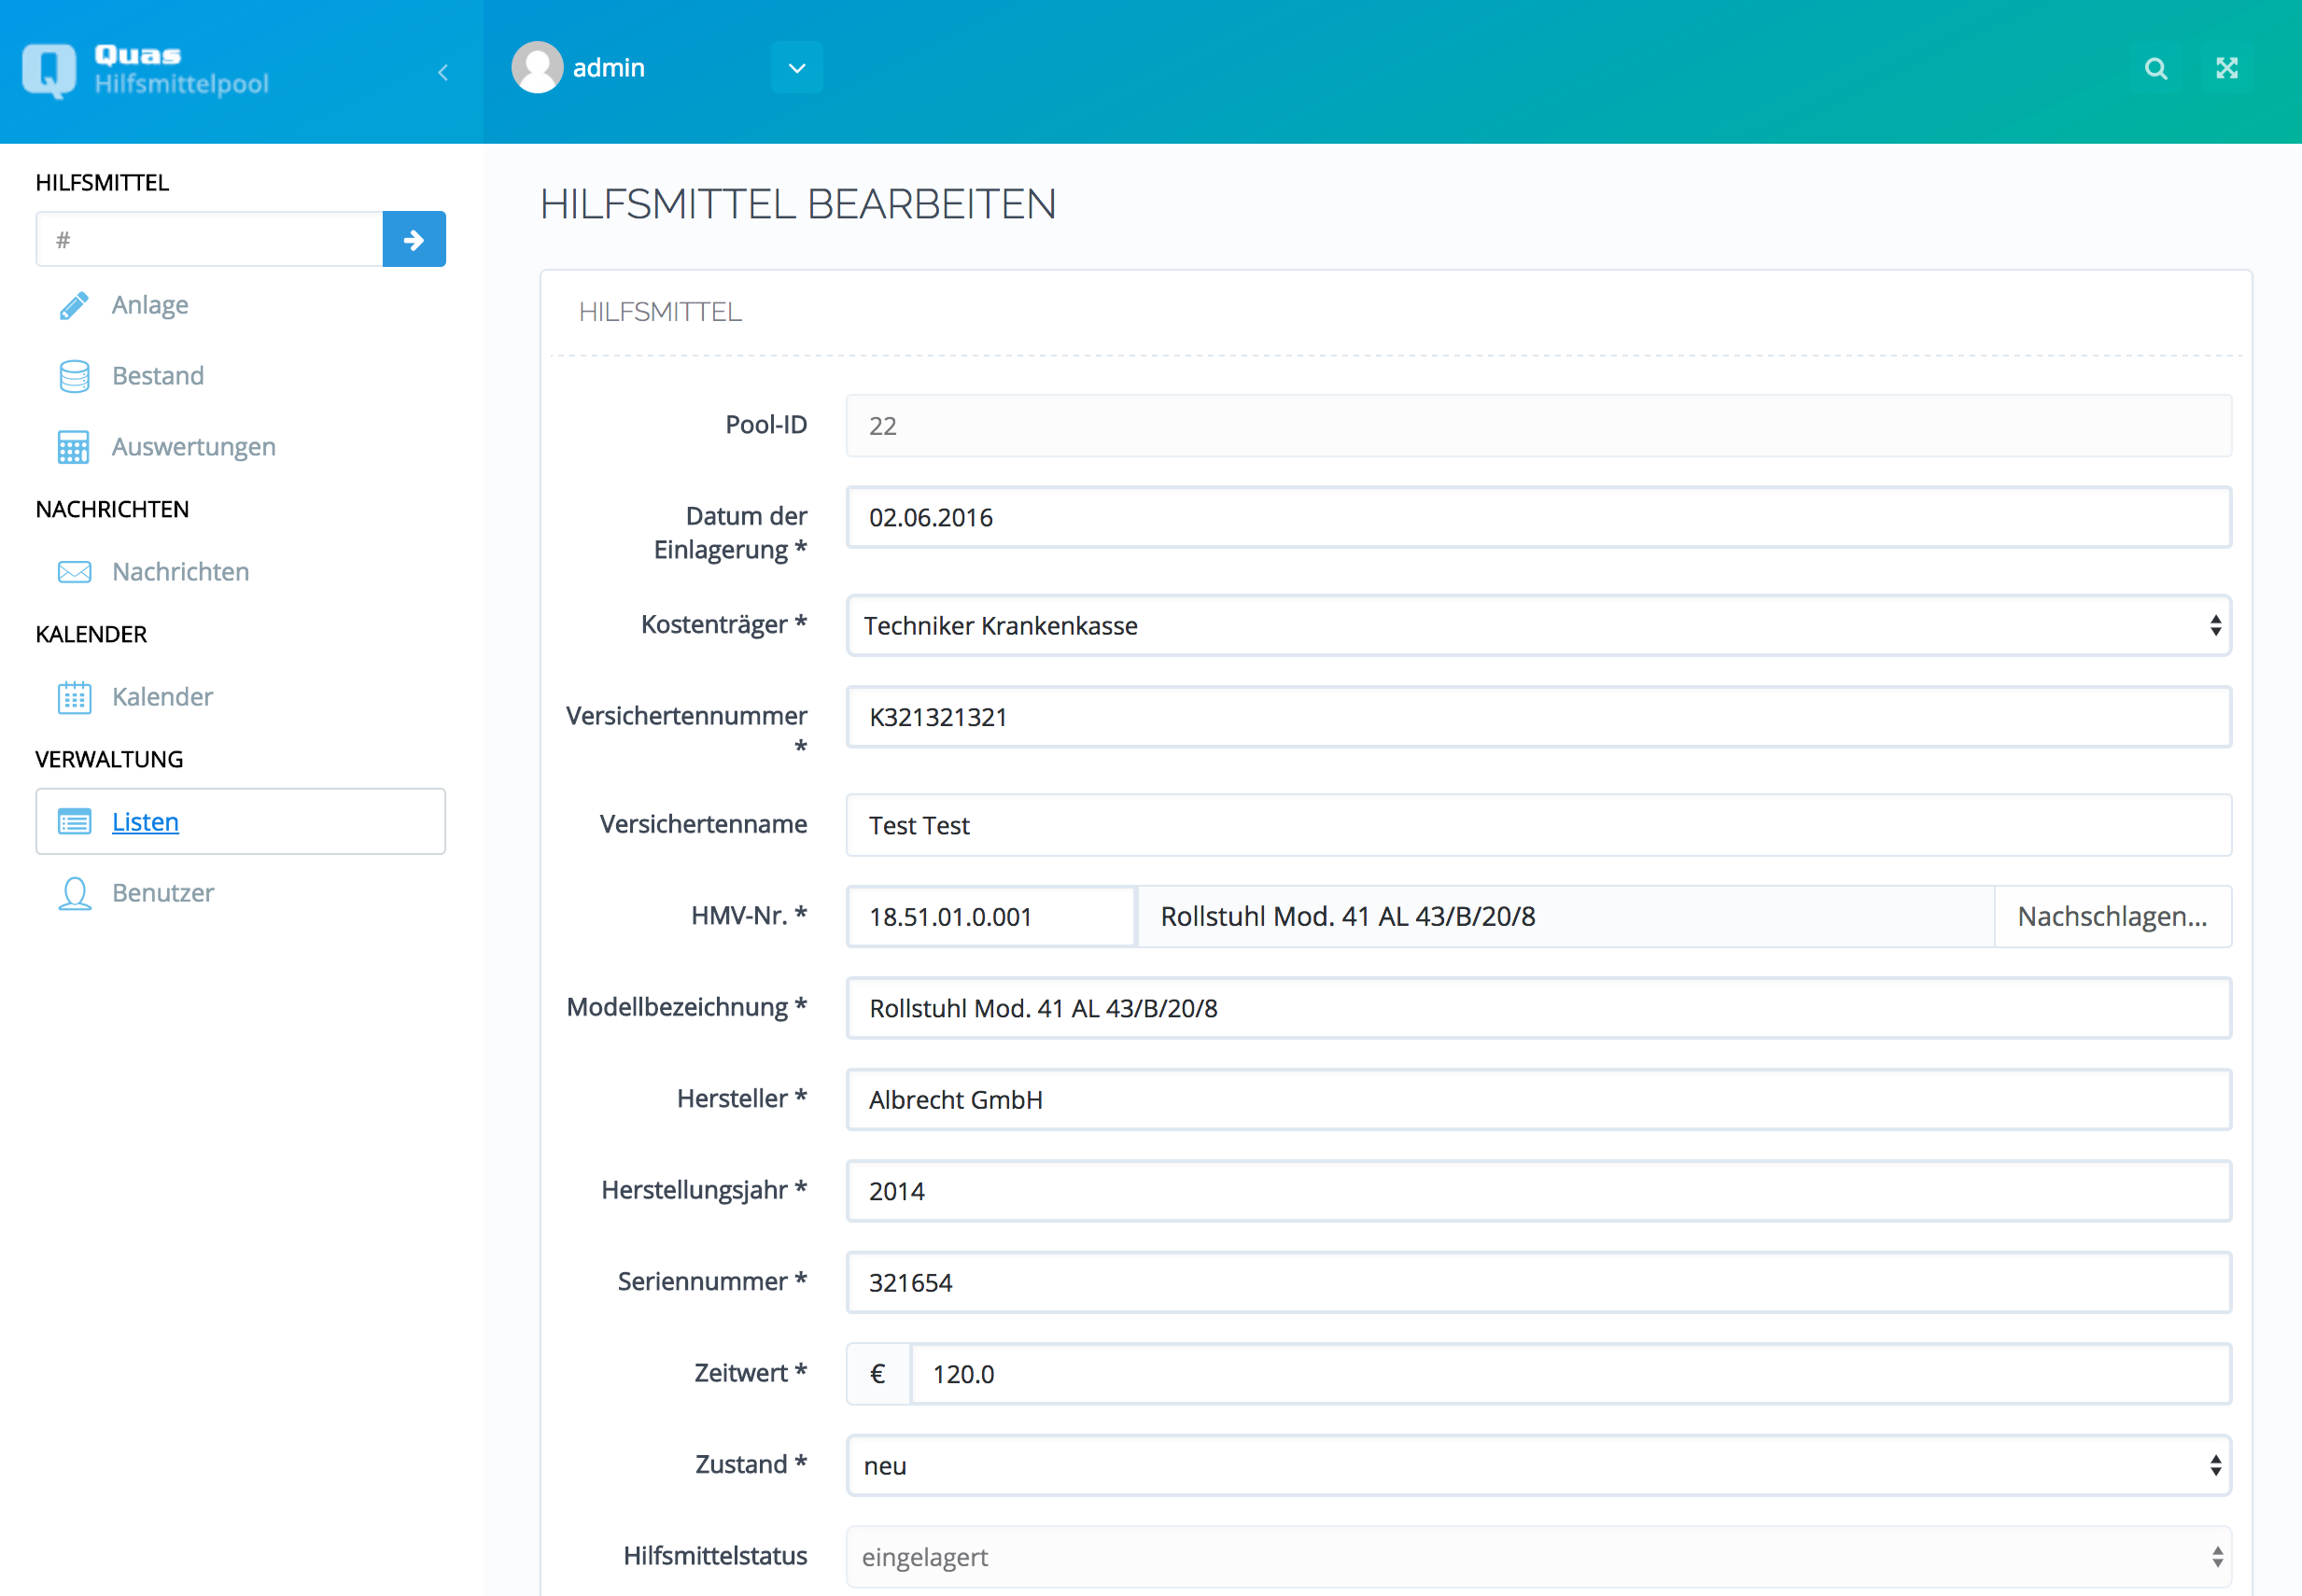2302x1596 pixels.
Task: Collapse the sidebar with the chevron
Action: tap(443, 71)
